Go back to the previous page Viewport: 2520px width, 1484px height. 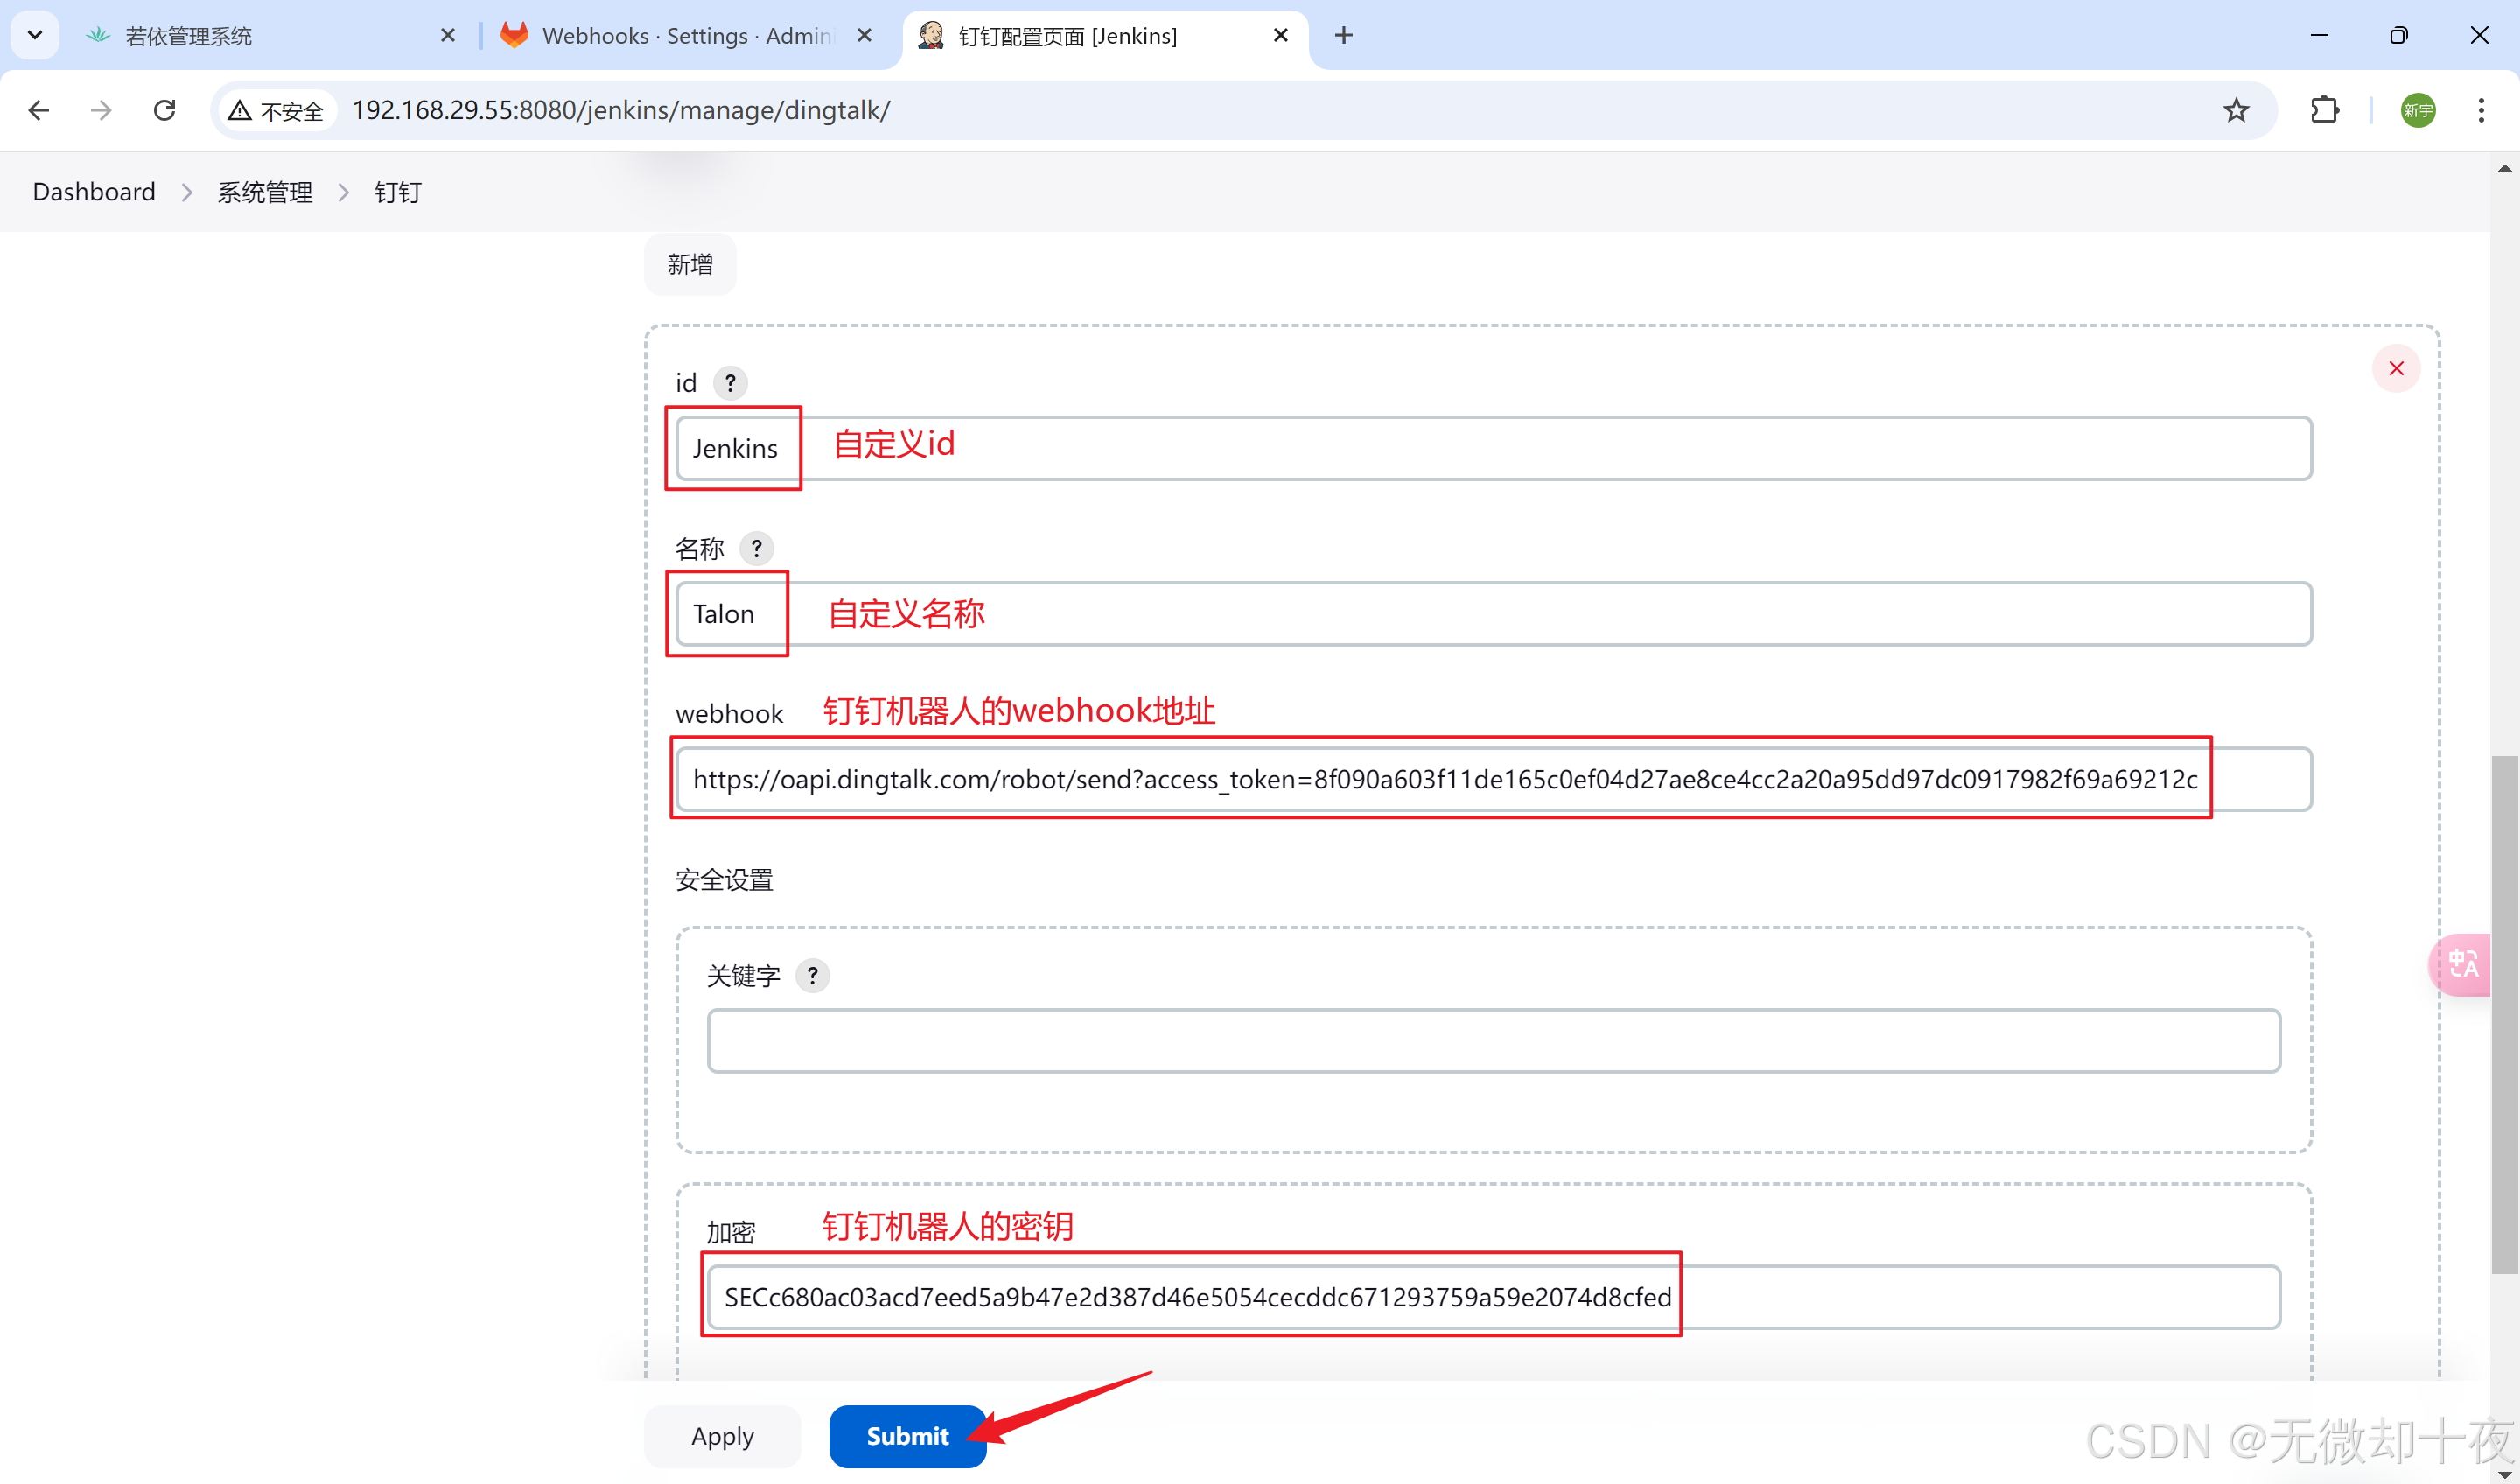39,110
